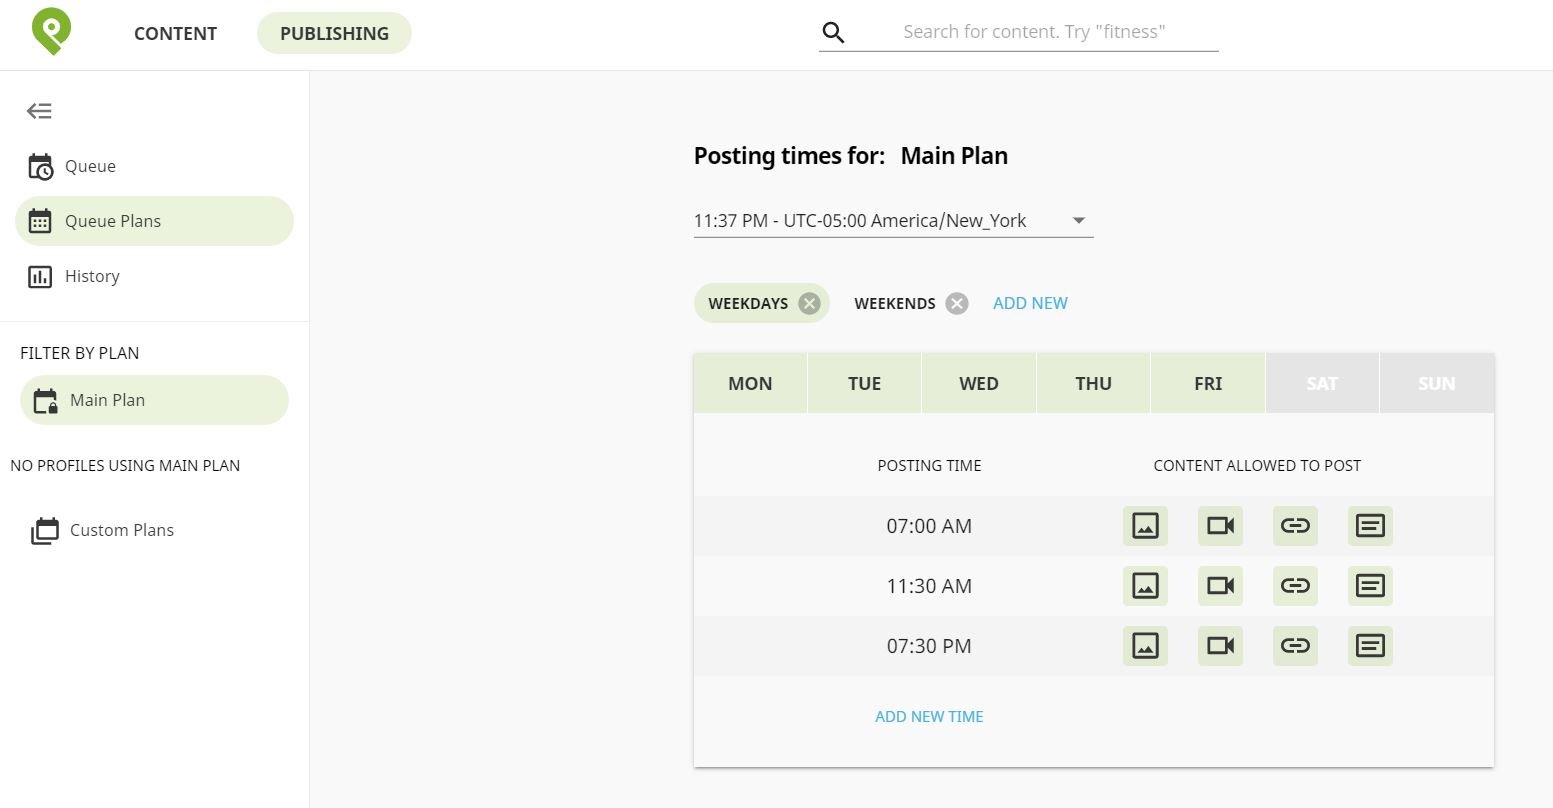Switch to the CONTENT tab

(175, 33)
